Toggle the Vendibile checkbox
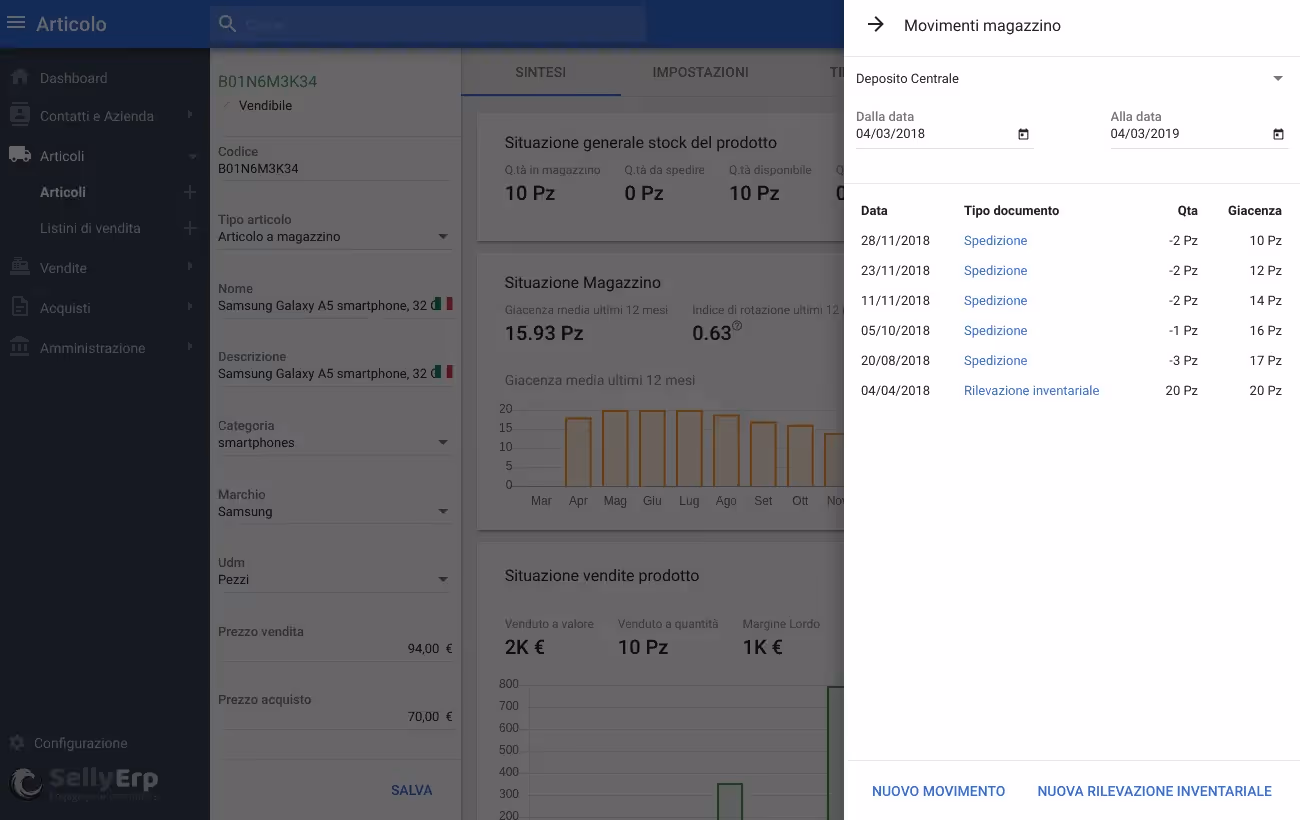This screenshot has height=820, width=1300. point(227,105)
